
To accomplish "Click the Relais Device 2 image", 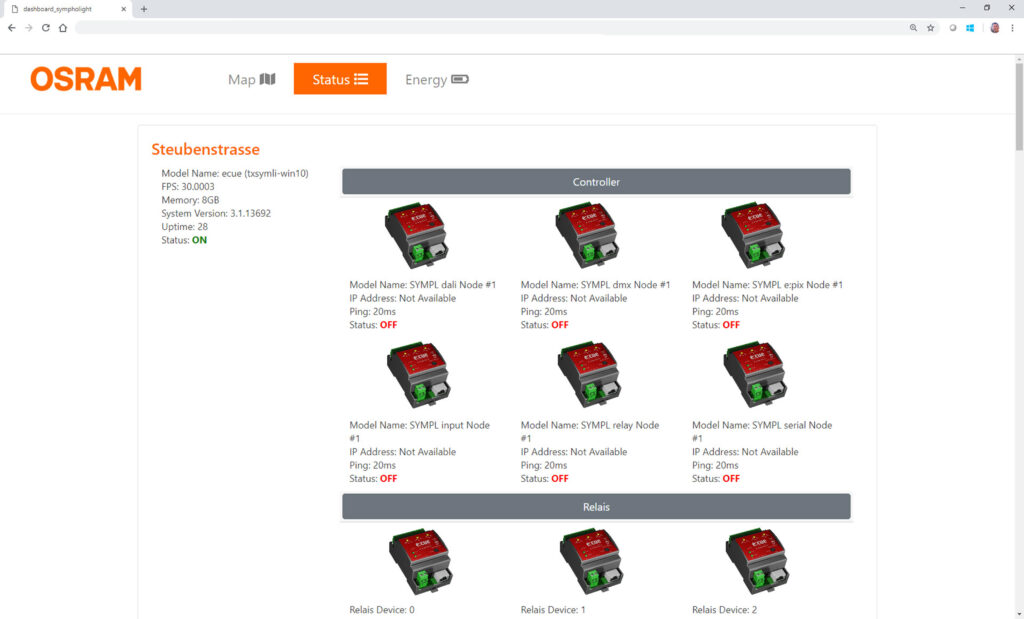I will (x=758, y=562).
